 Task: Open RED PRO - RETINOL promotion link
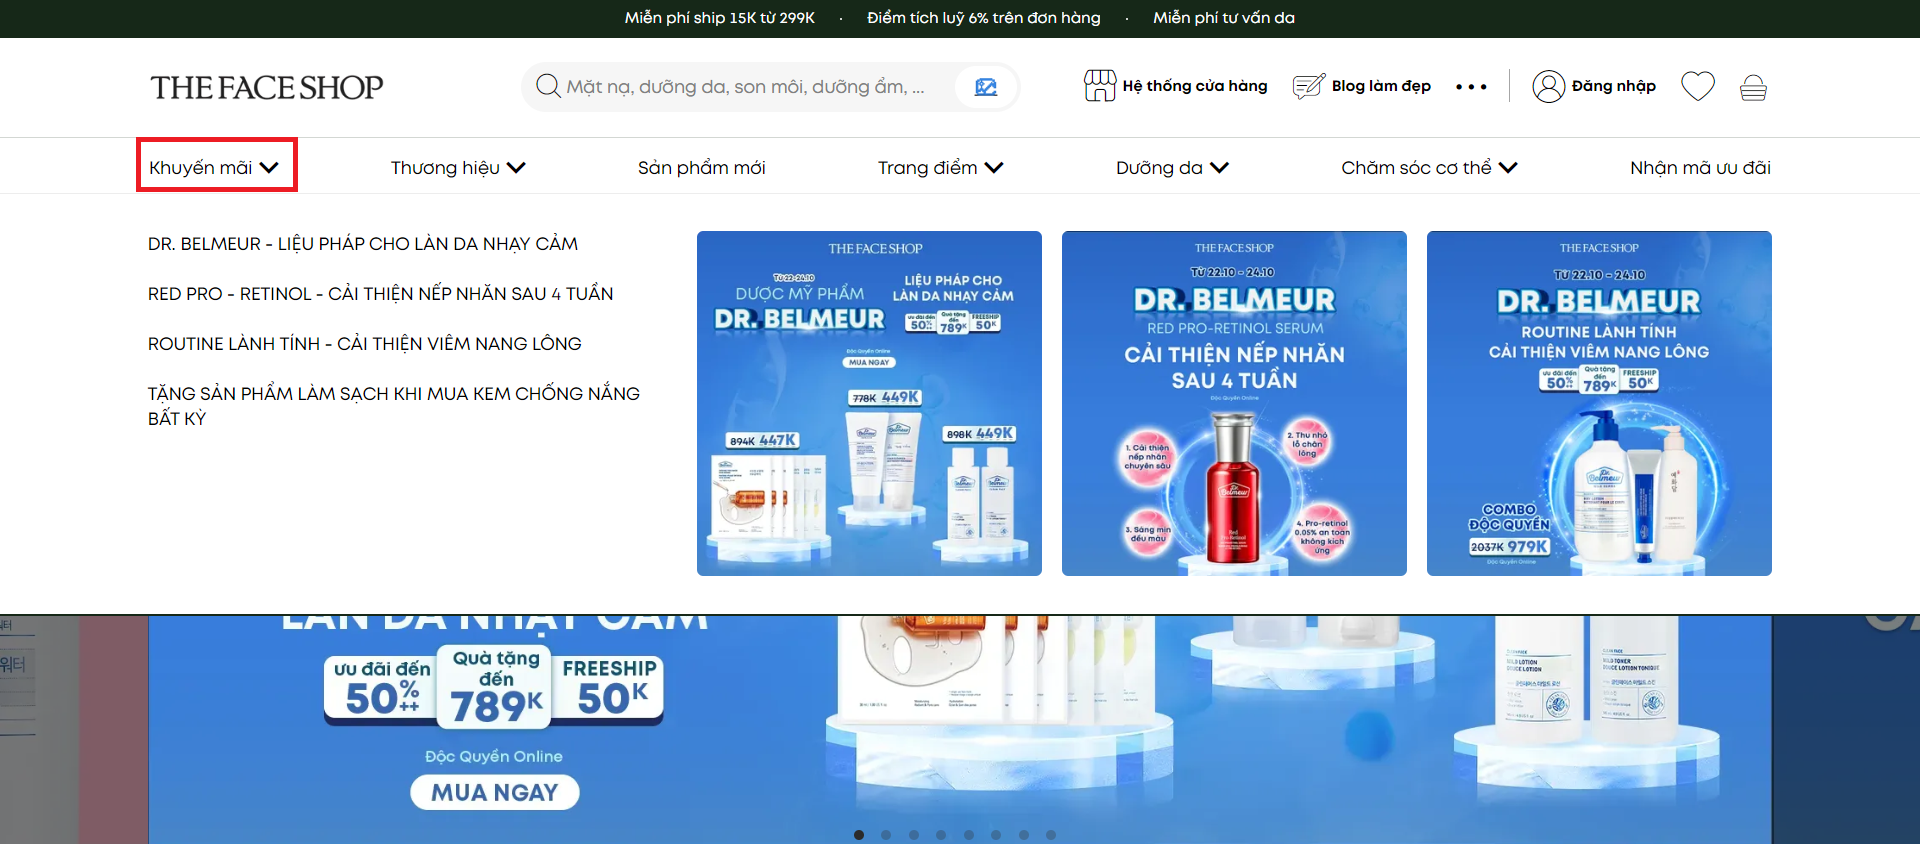point(381,294)
